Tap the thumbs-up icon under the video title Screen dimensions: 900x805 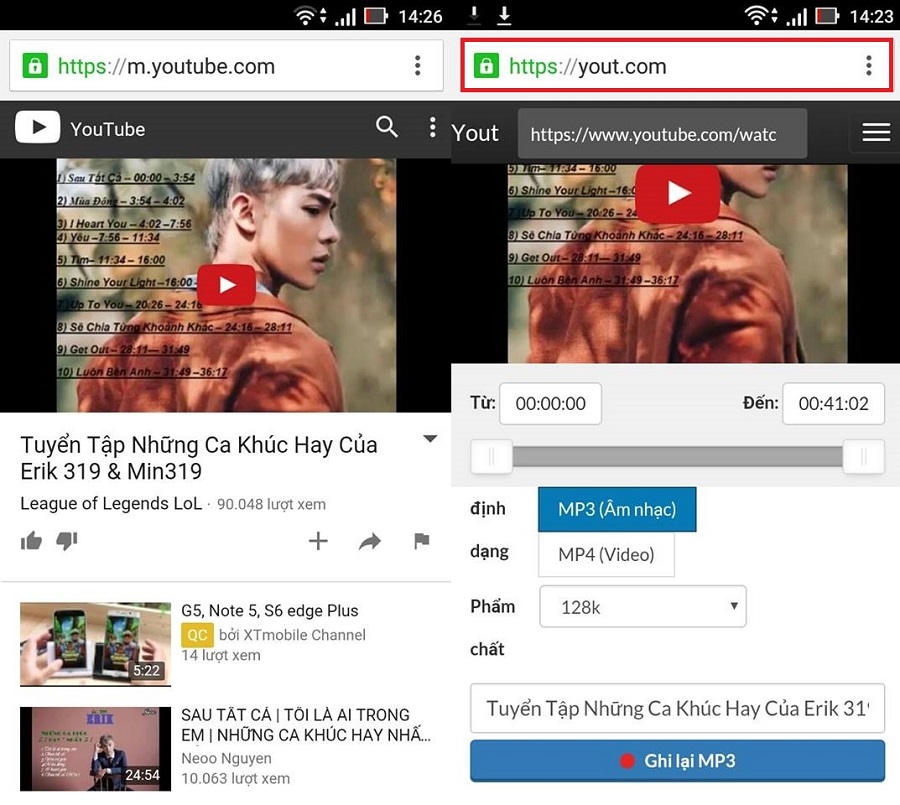tap(31, 541)
